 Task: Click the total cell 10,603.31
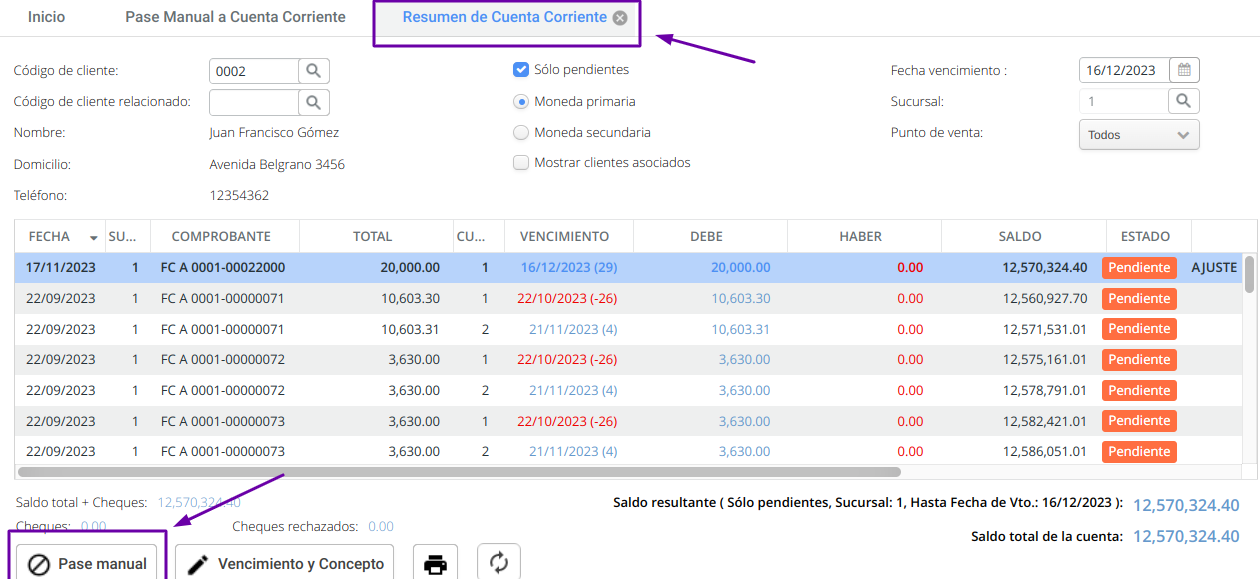(410, 329)
